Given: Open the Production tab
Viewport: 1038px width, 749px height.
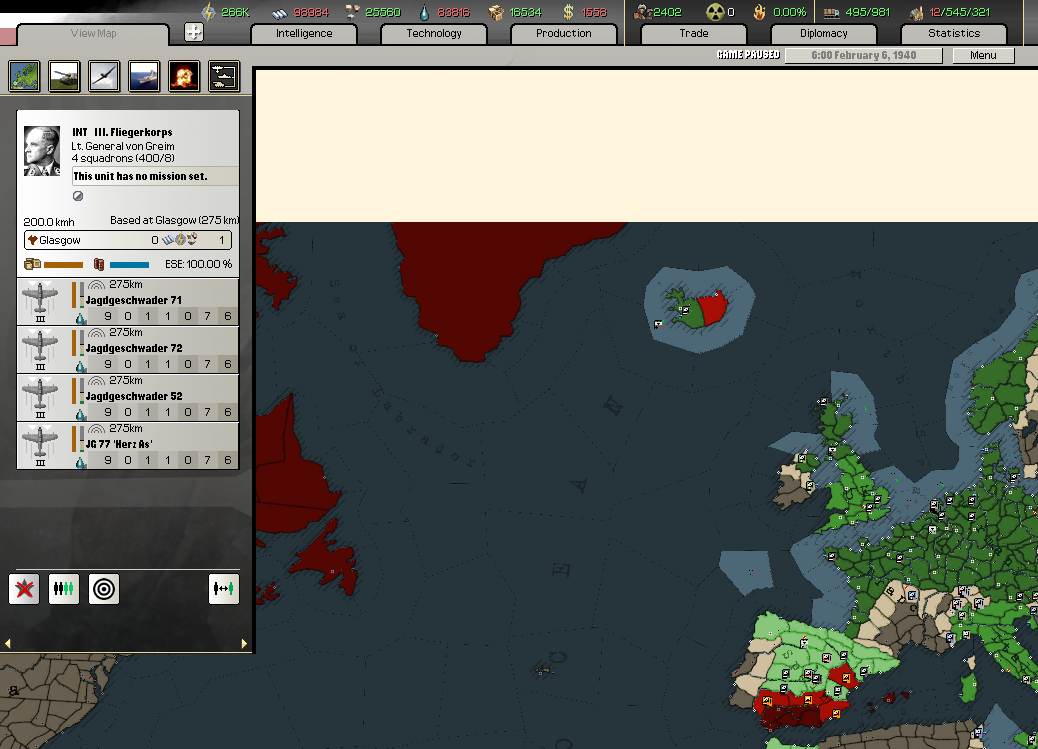Looking at the screenshot, I should [563, 34].
